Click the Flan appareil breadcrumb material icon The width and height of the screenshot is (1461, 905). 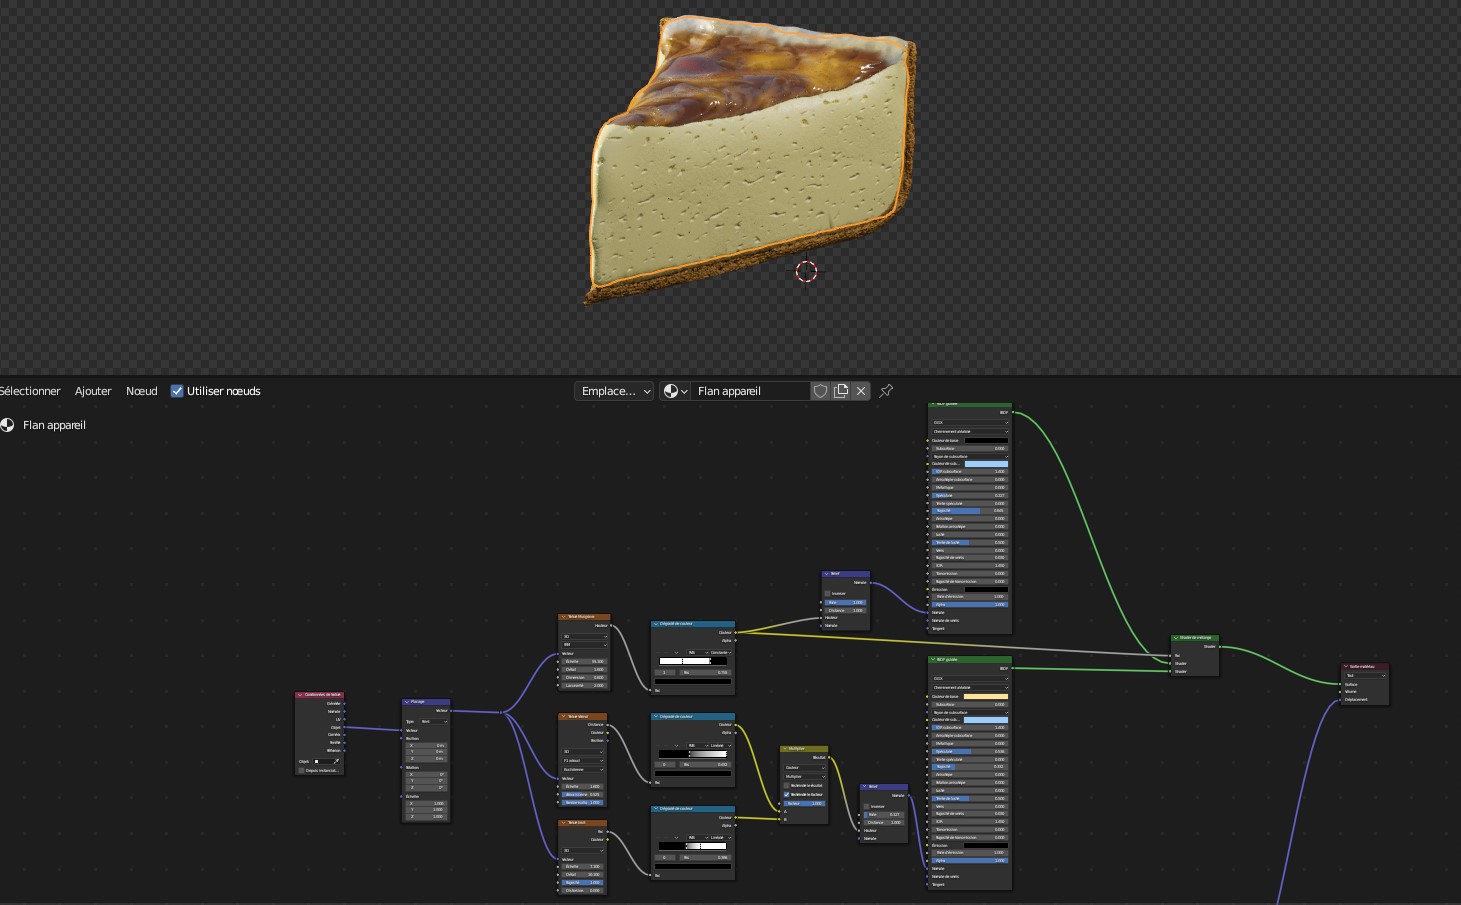coord(8,425)
